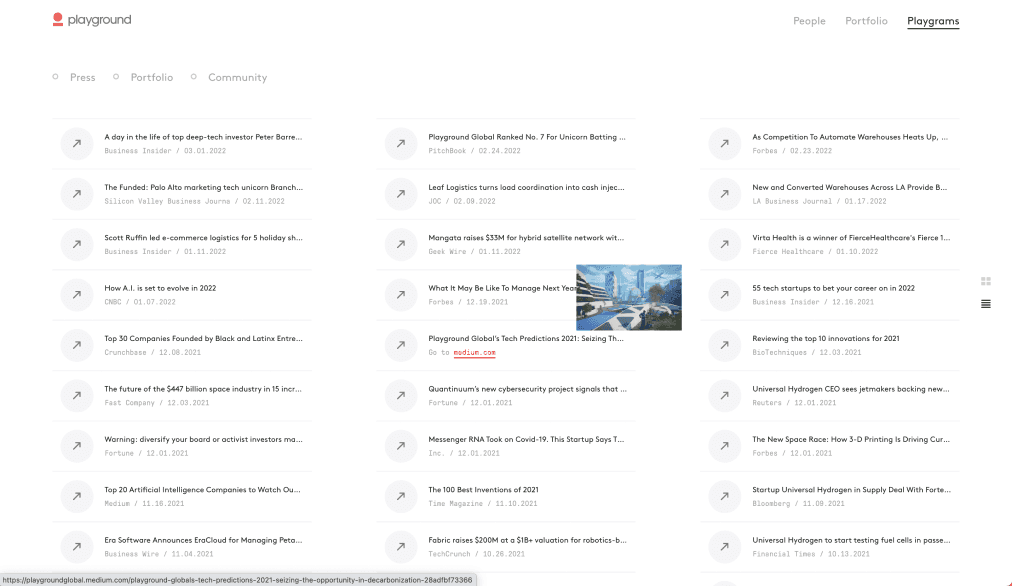Click 'Crunchbase / 12.08.2021' text
This screenshot has width=1012, height=586.
tap(152, 352)
